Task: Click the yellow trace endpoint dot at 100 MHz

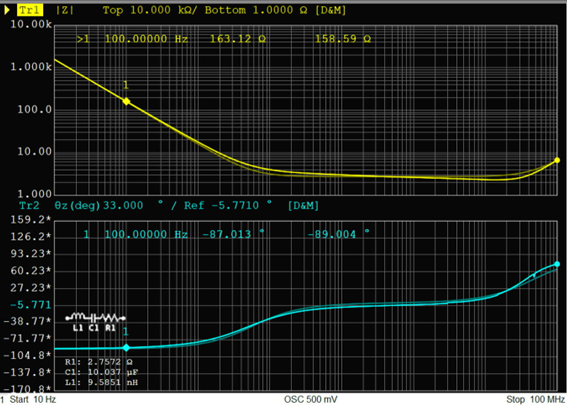Action: pos(557,160)
